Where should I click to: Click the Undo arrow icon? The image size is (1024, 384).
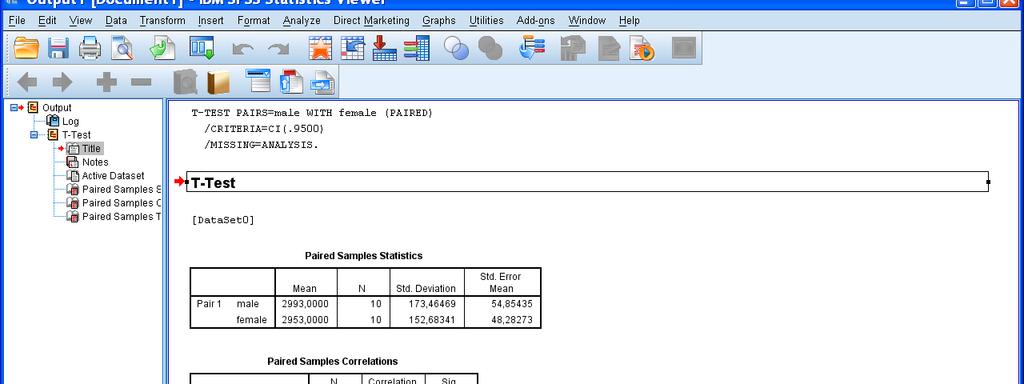coord(243,49)
